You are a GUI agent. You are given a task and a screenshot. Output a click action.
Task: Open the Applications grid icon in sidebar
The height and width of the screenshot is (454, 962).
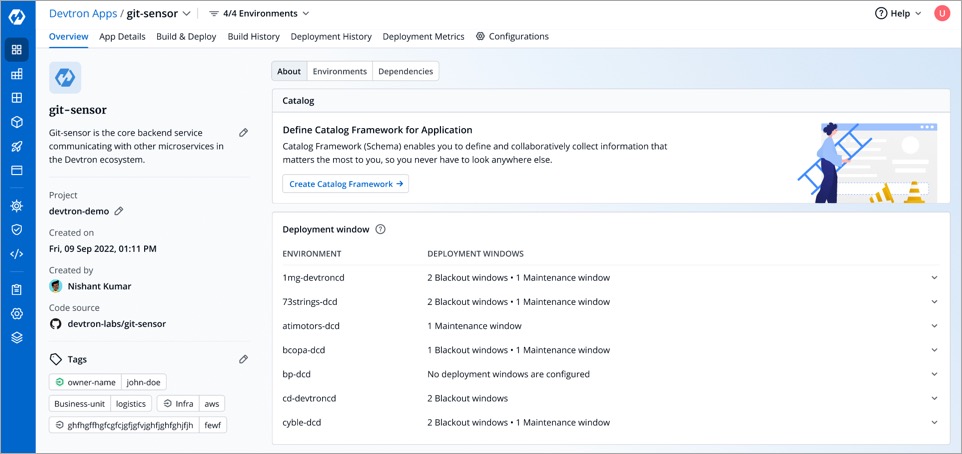coord(17,50)
